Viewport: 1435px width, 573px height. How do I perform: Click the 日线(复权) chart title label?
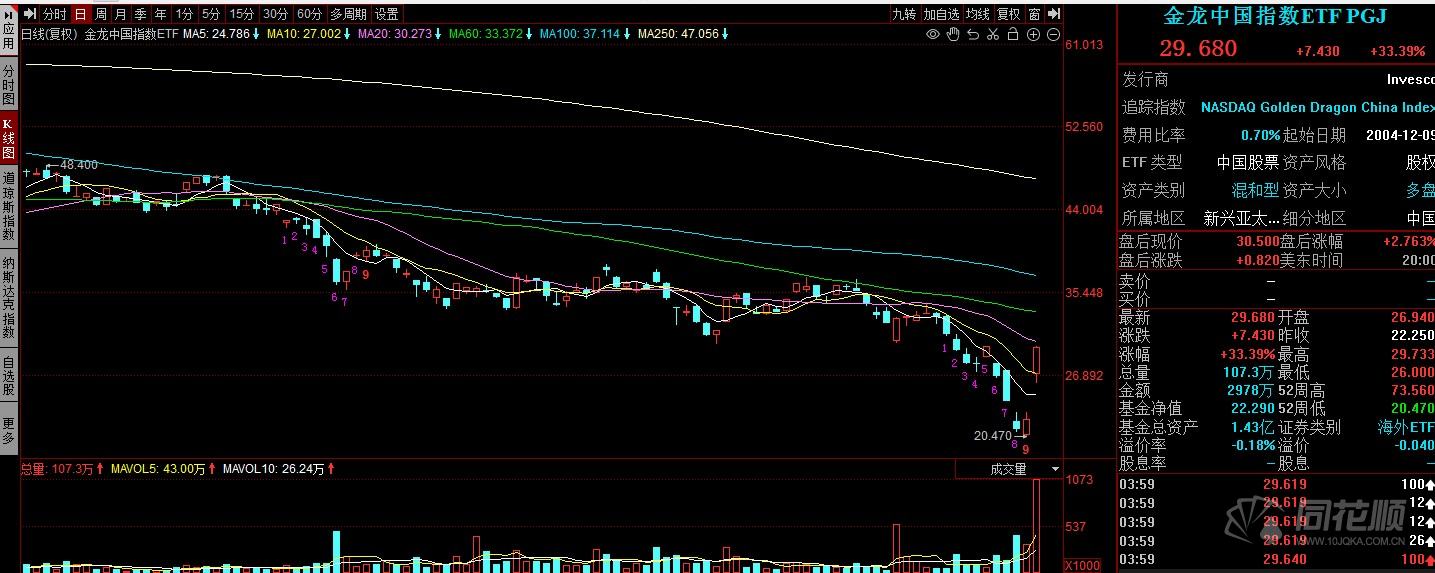click(x=49, y=34)
